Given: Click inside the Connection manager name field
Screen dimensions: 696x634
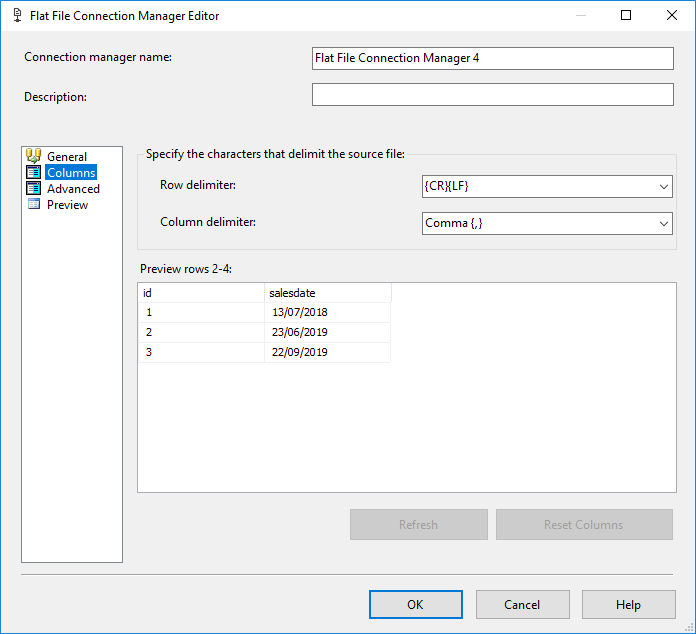Looking at the screenshot, I should coord(492,58).
